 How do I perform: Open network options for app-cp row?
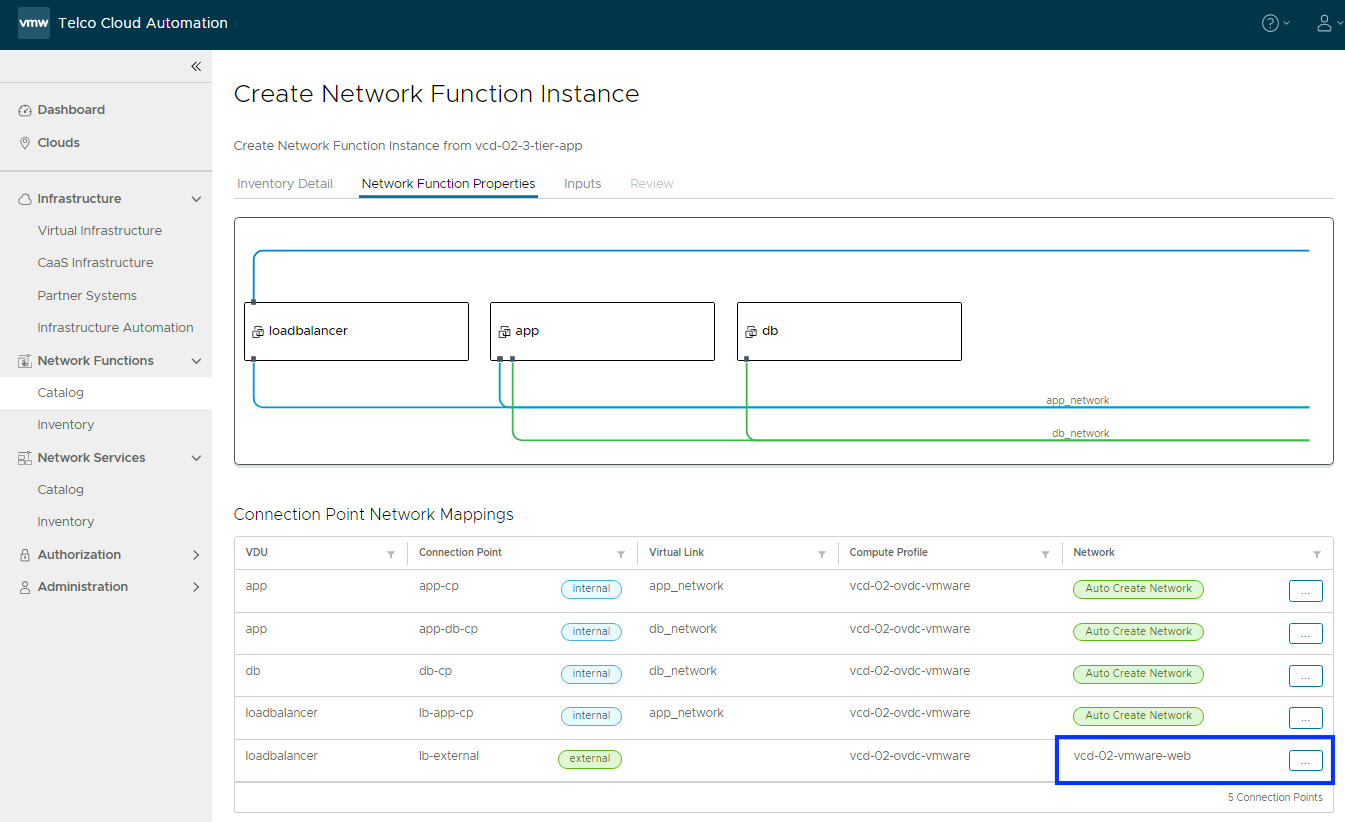click(x=1305, y=591)
